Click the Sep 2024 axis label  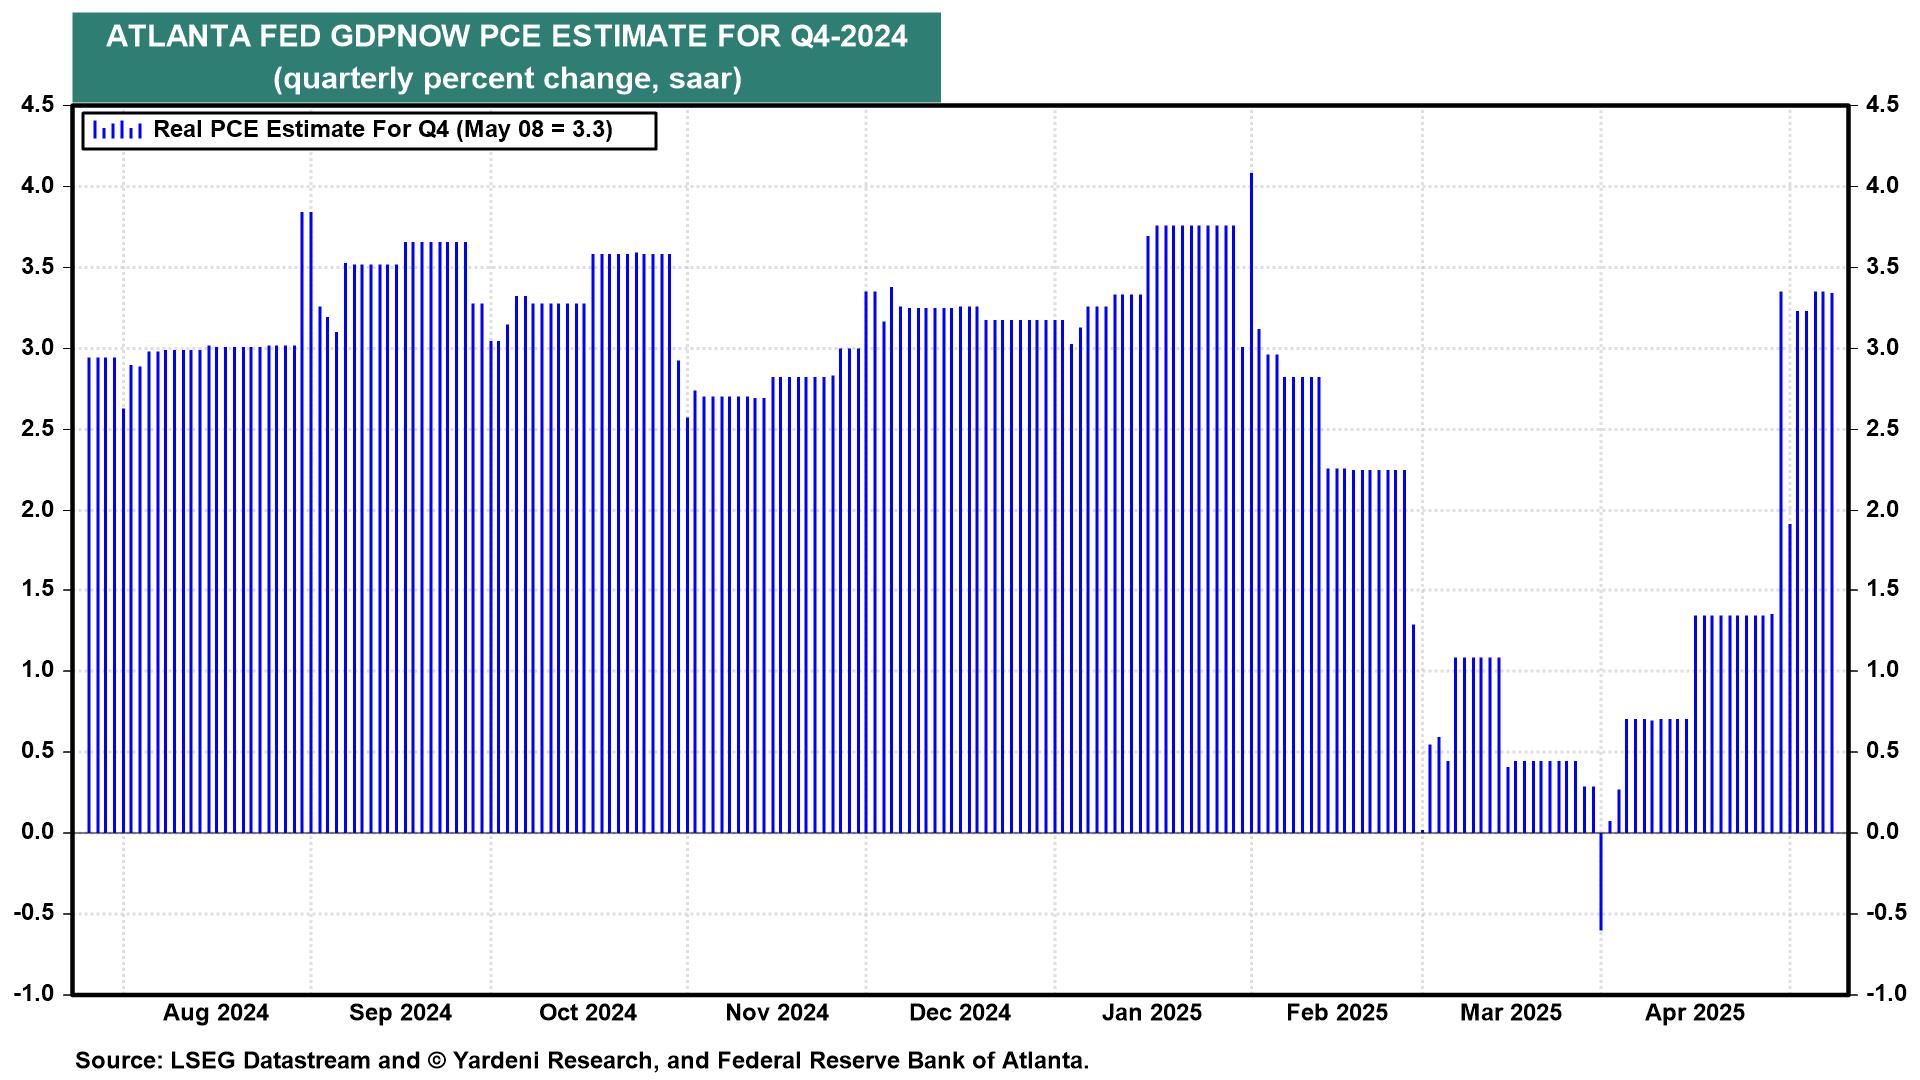400,1013
